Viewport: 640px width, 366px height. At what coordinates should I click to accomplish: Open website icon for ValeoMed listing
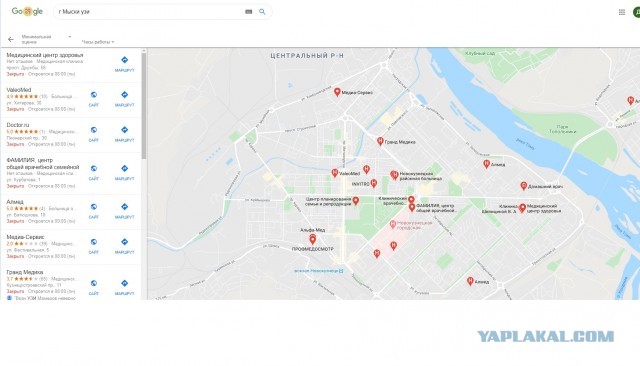click(x=93, y=95)
